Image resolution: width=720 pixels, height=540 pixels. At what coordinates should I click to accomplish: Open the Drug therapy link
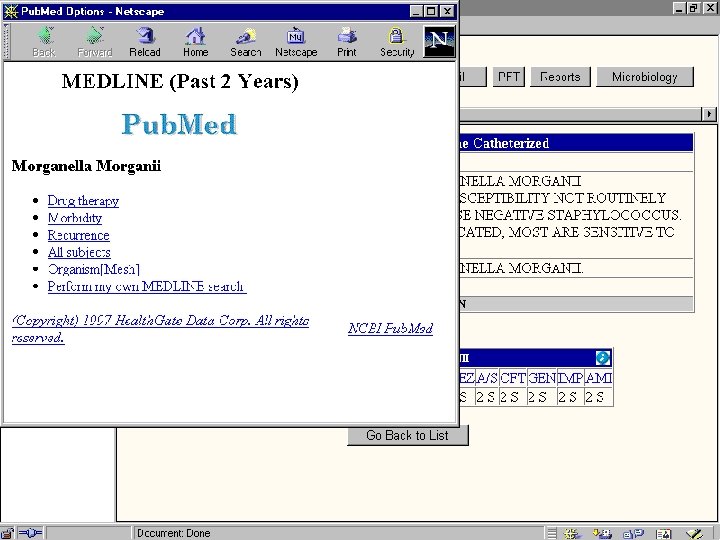click(83, 201)
